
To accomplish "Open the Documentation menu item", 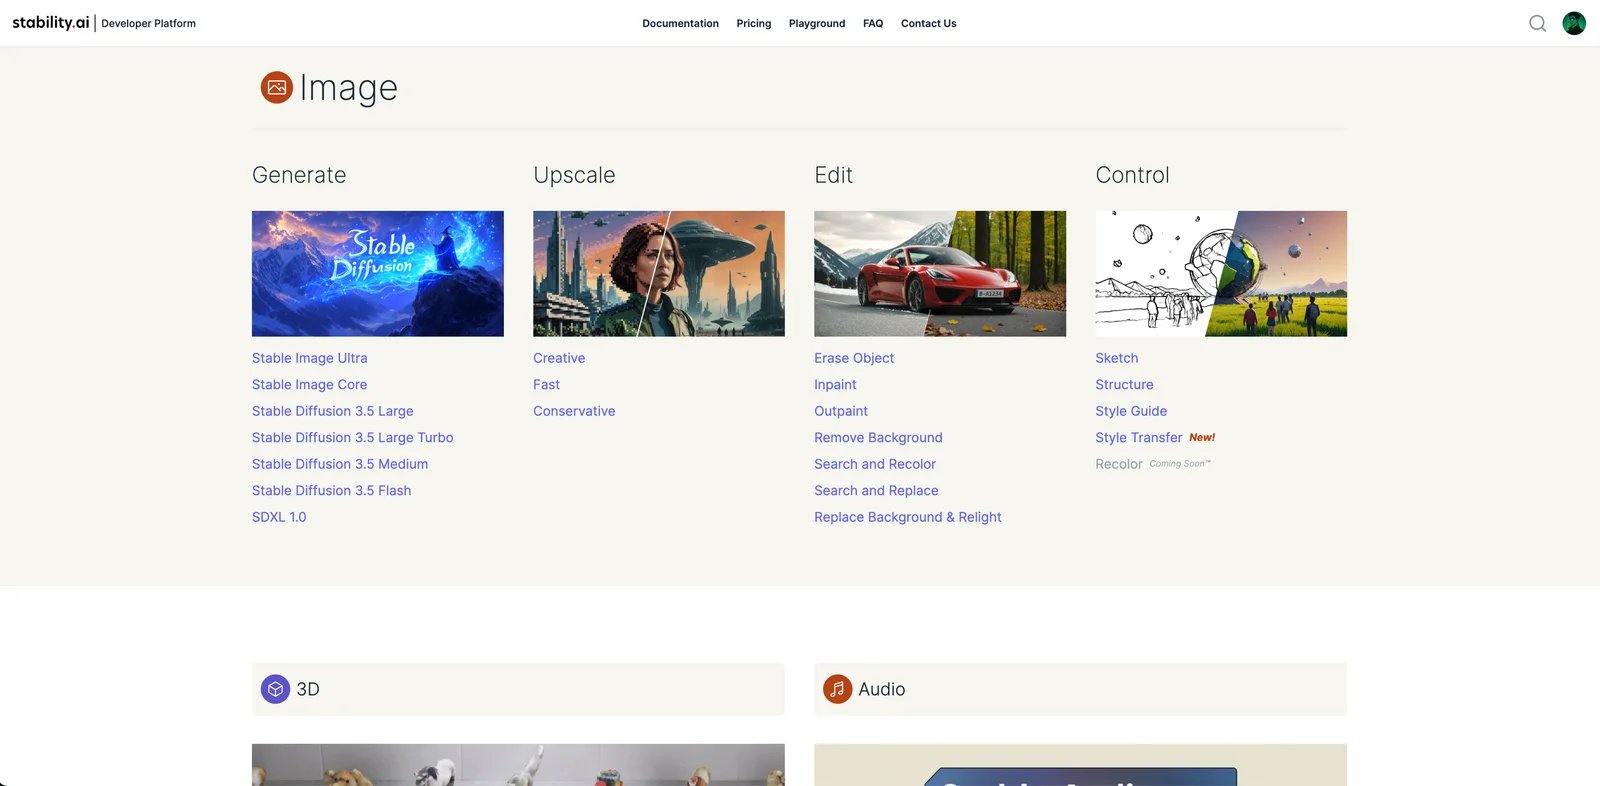I will coord(680,23).
